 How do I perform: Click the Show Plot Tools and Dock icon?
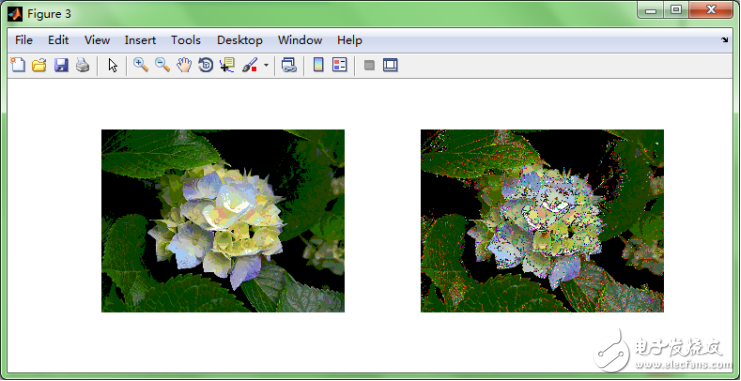tap(390, 65)
